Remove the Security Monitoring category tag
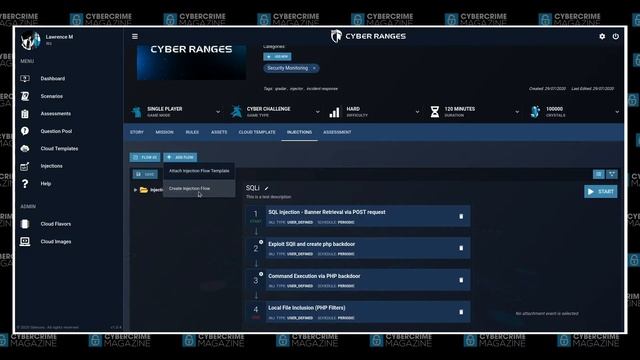This screenshot has height=360, width=640. pos(314,68)
